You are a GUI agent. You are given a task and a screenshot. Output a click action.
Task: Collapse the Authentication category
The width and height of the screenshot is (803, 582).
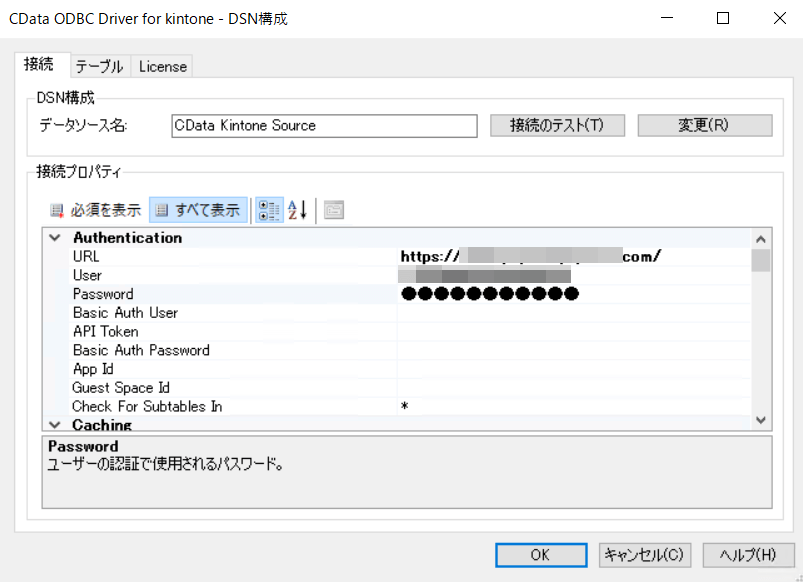click(55, 238)
